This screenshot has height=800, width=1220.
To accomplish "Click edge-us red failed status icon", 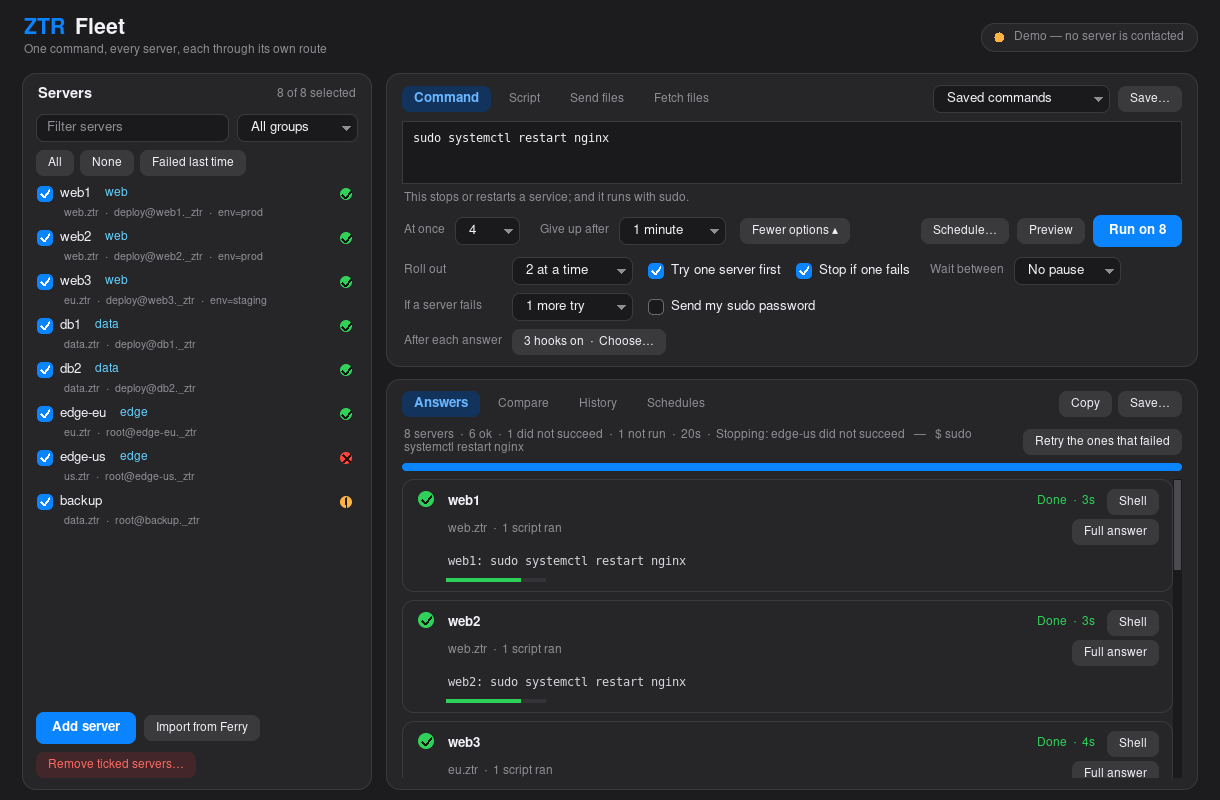I will 346,458.
